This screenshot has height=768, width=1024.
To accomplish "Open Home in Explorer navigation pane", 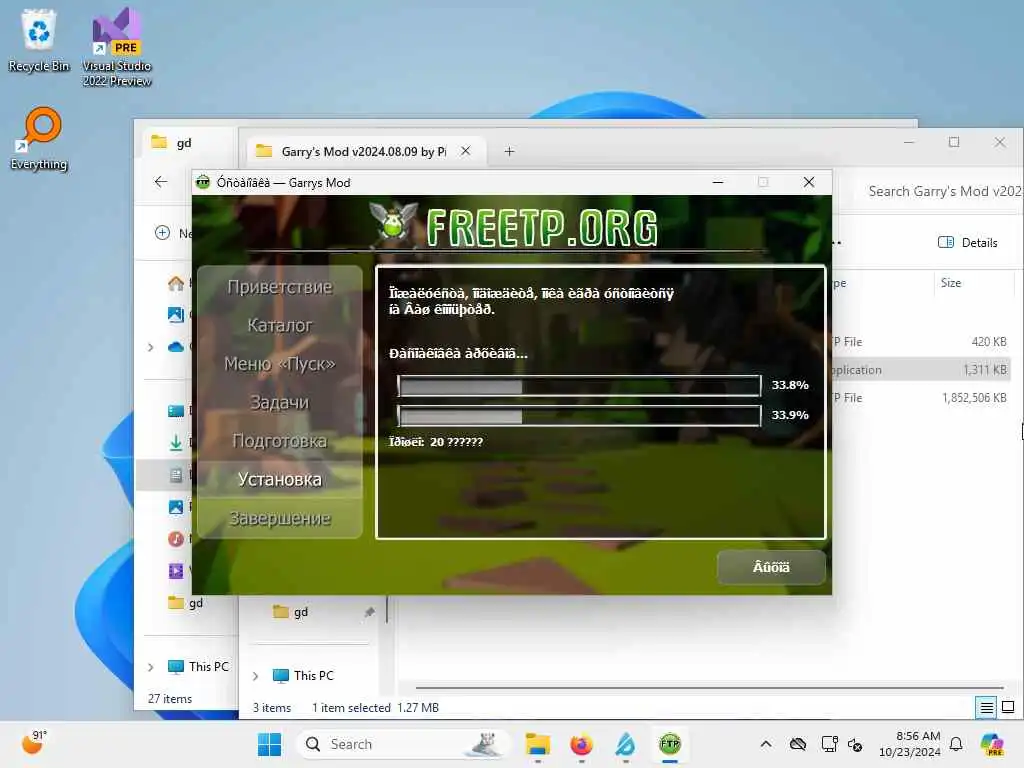I will click(x=176, y=283).
